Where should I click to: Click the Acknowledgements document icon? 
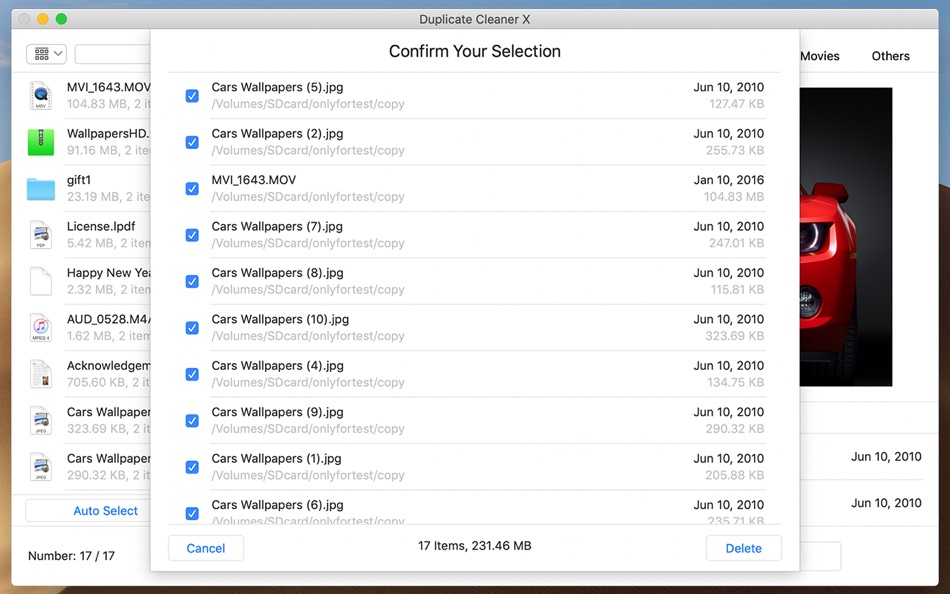[x=41, y=374]
